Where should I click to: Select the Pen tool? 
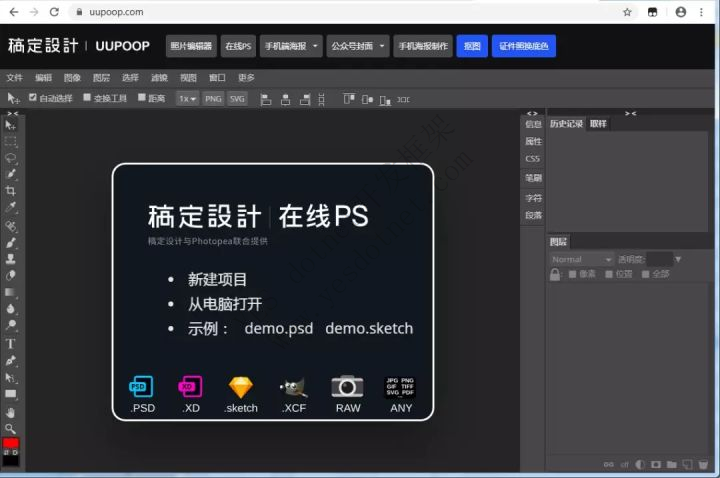[10, 361]
